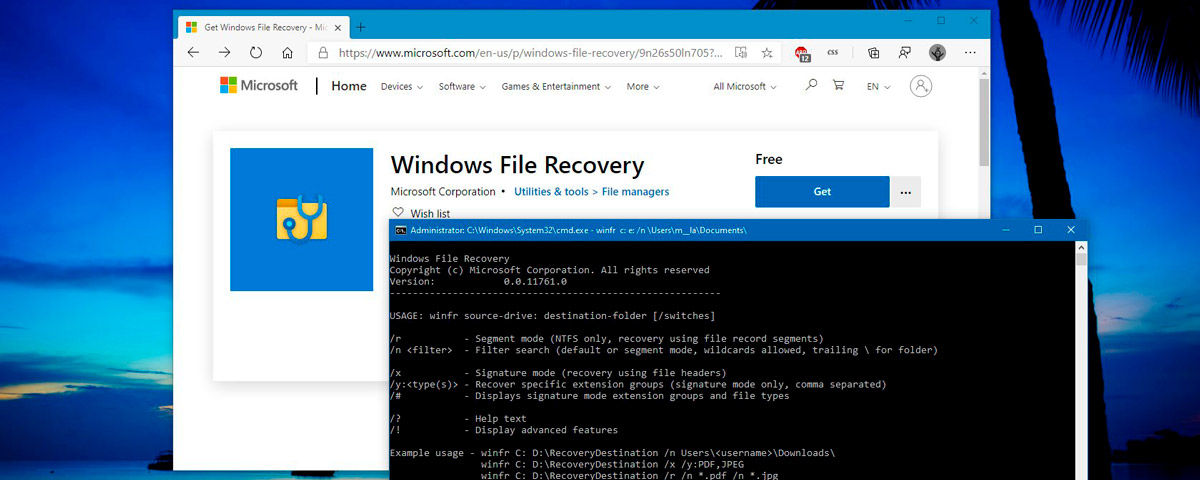1200x480 pixels.
Task: Expand the More menu
Action: [643, 87]
